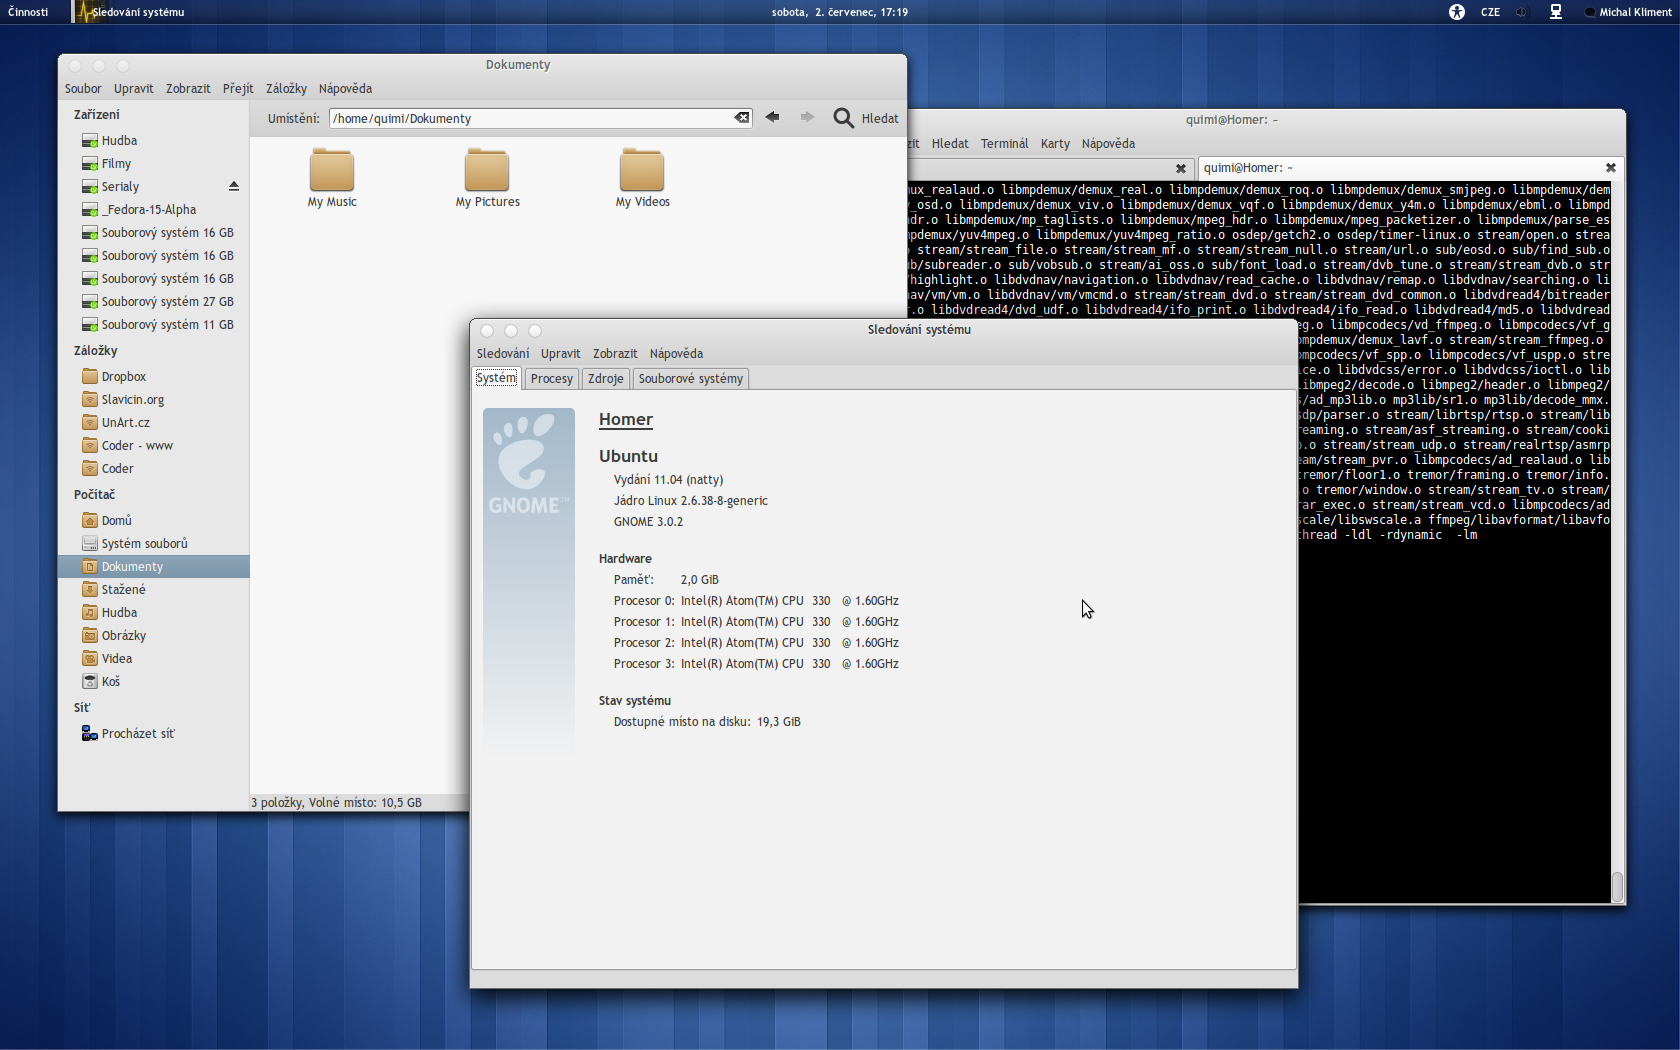Open the Michal Kliment user menu
This screenshot has width=1680, height=1050.
point(1633,12)
